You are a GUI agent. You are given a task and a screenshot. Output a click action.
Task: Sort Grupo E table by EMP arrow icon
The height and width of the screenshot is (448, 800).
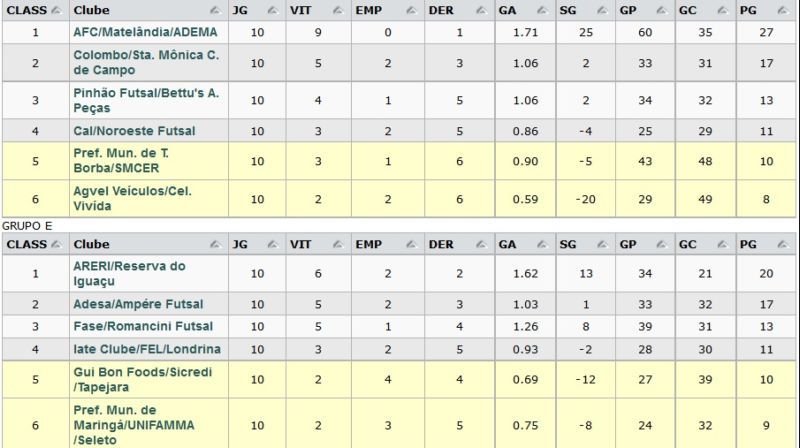411,244
